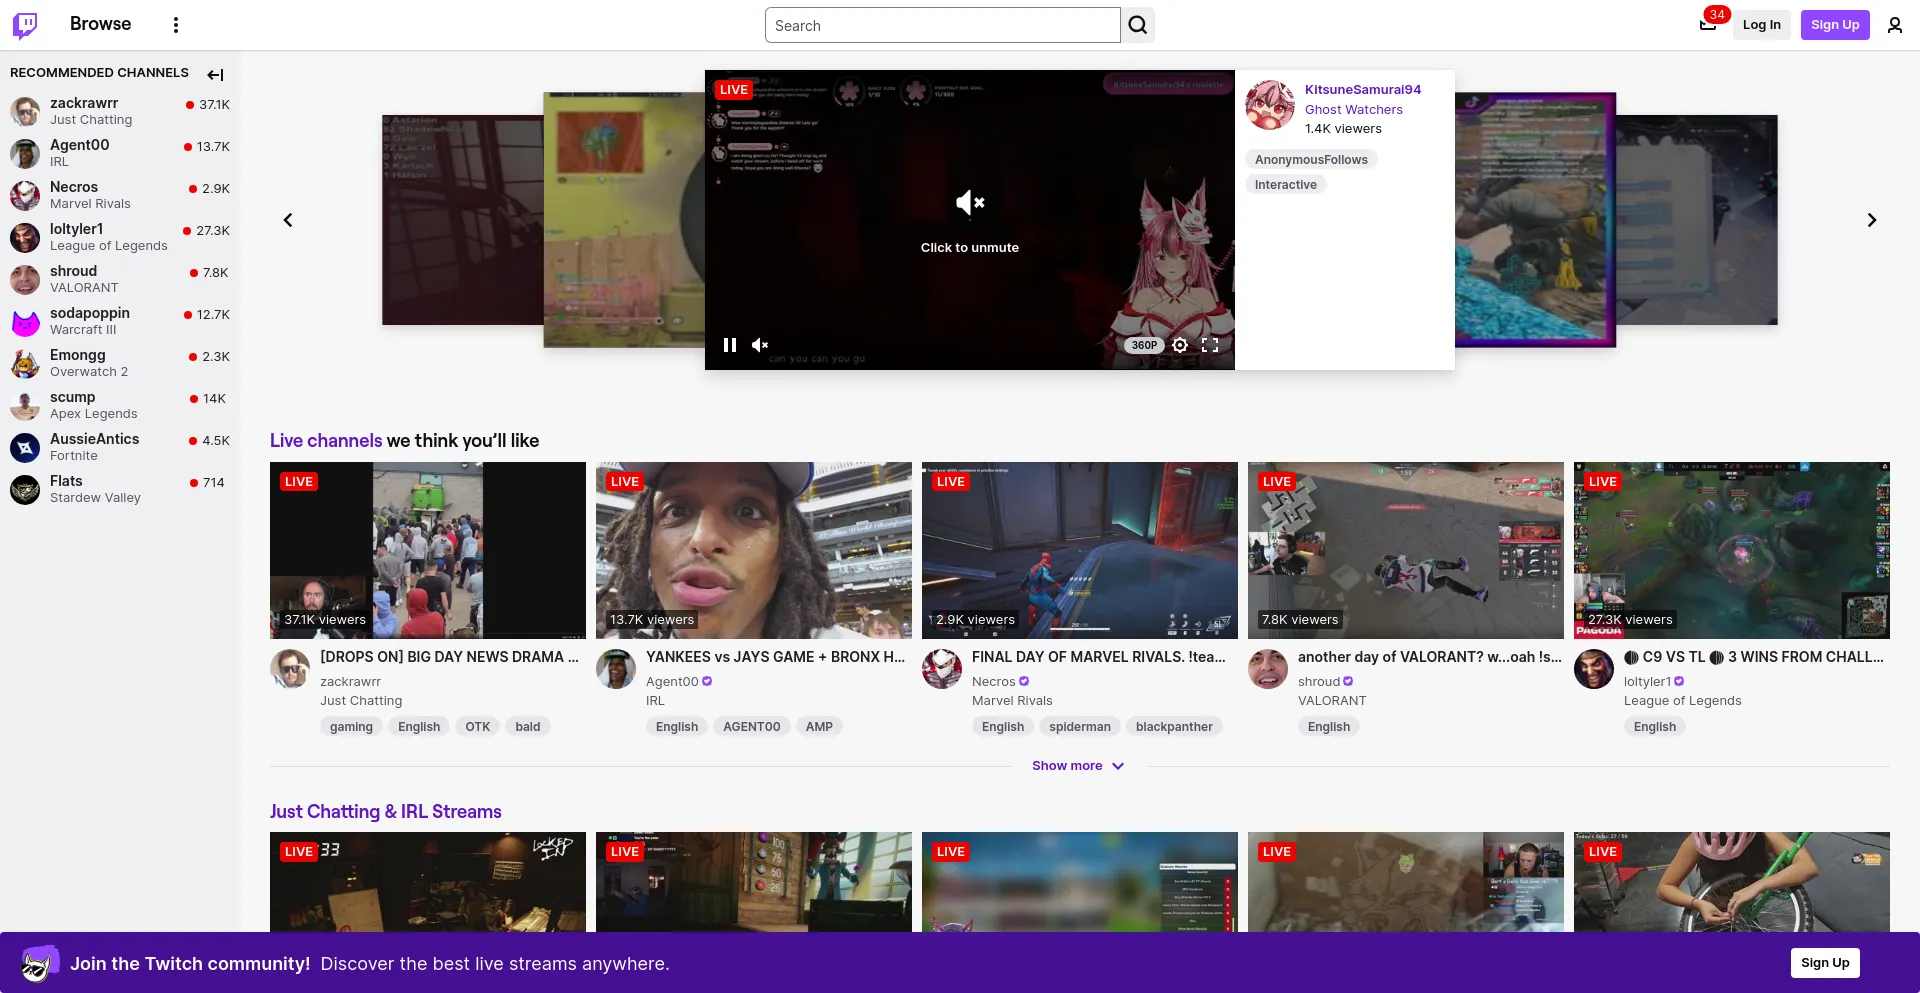Click zackrawrr avatar beside DROPS ON title
Image resolution: width=1920 pixels, height=993 pixels.
point(290,669)
